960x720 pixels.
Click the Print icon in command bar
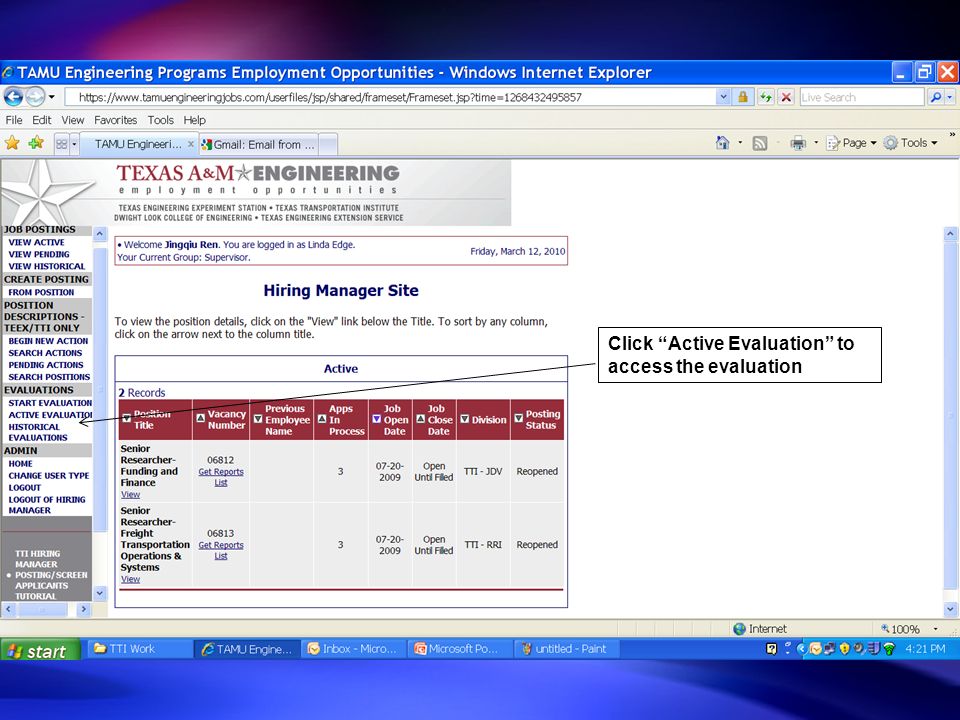click(x=798, y=143)
